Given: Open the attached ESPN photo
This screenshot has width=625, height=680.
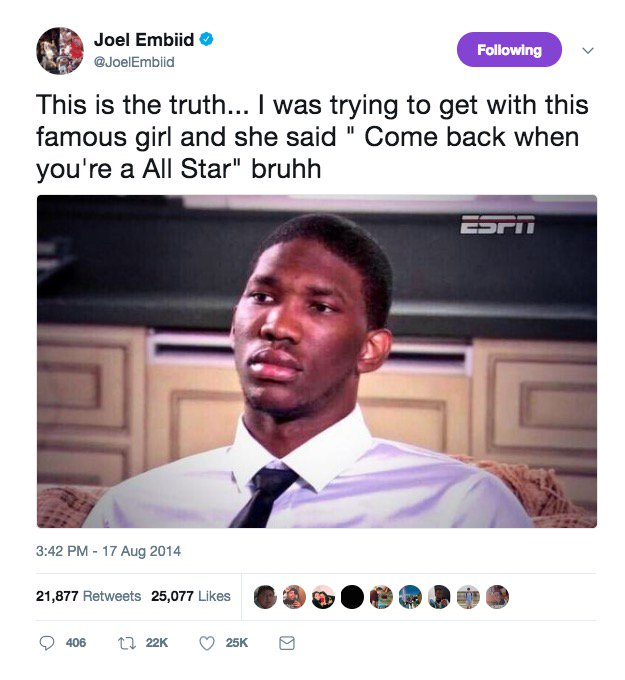Looking at the screenshot, I should click(x=317, y=361).
